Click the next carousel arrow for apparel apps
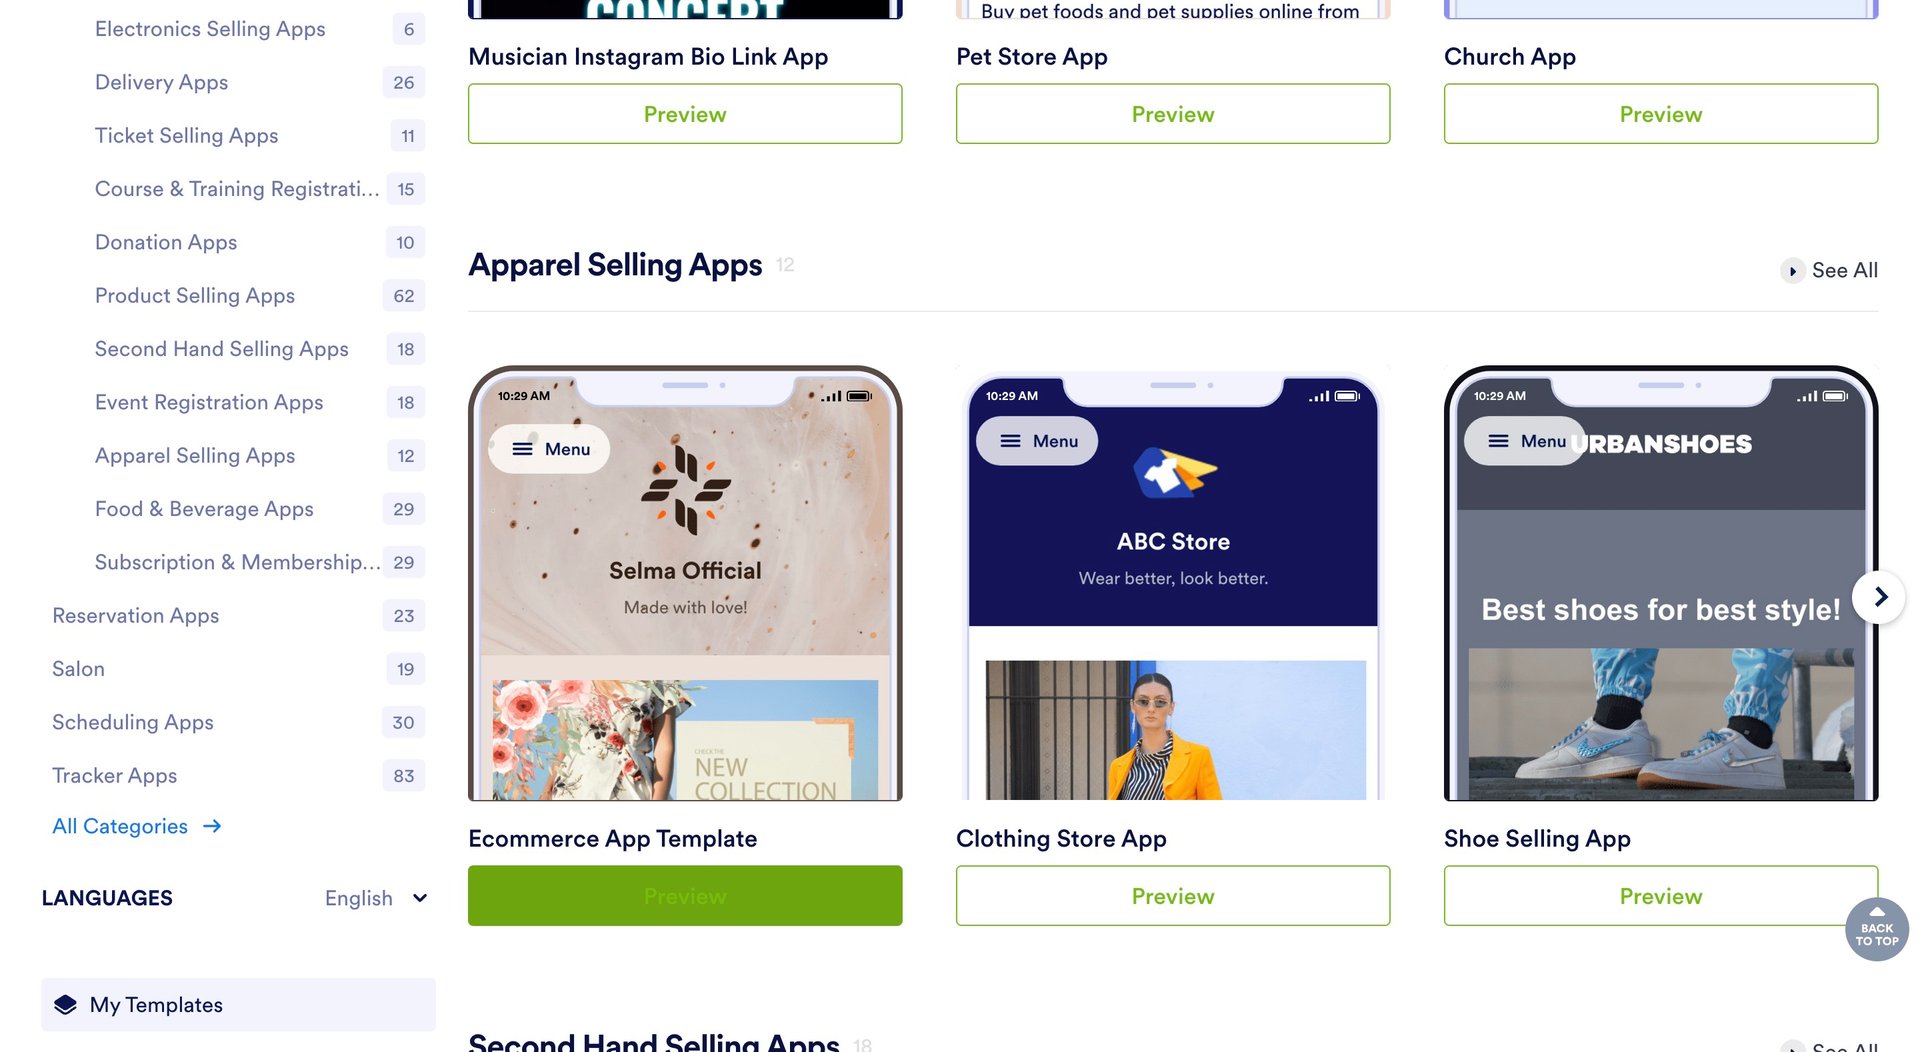This screenshot has width=1920, height=1052. coord(1878,597)
